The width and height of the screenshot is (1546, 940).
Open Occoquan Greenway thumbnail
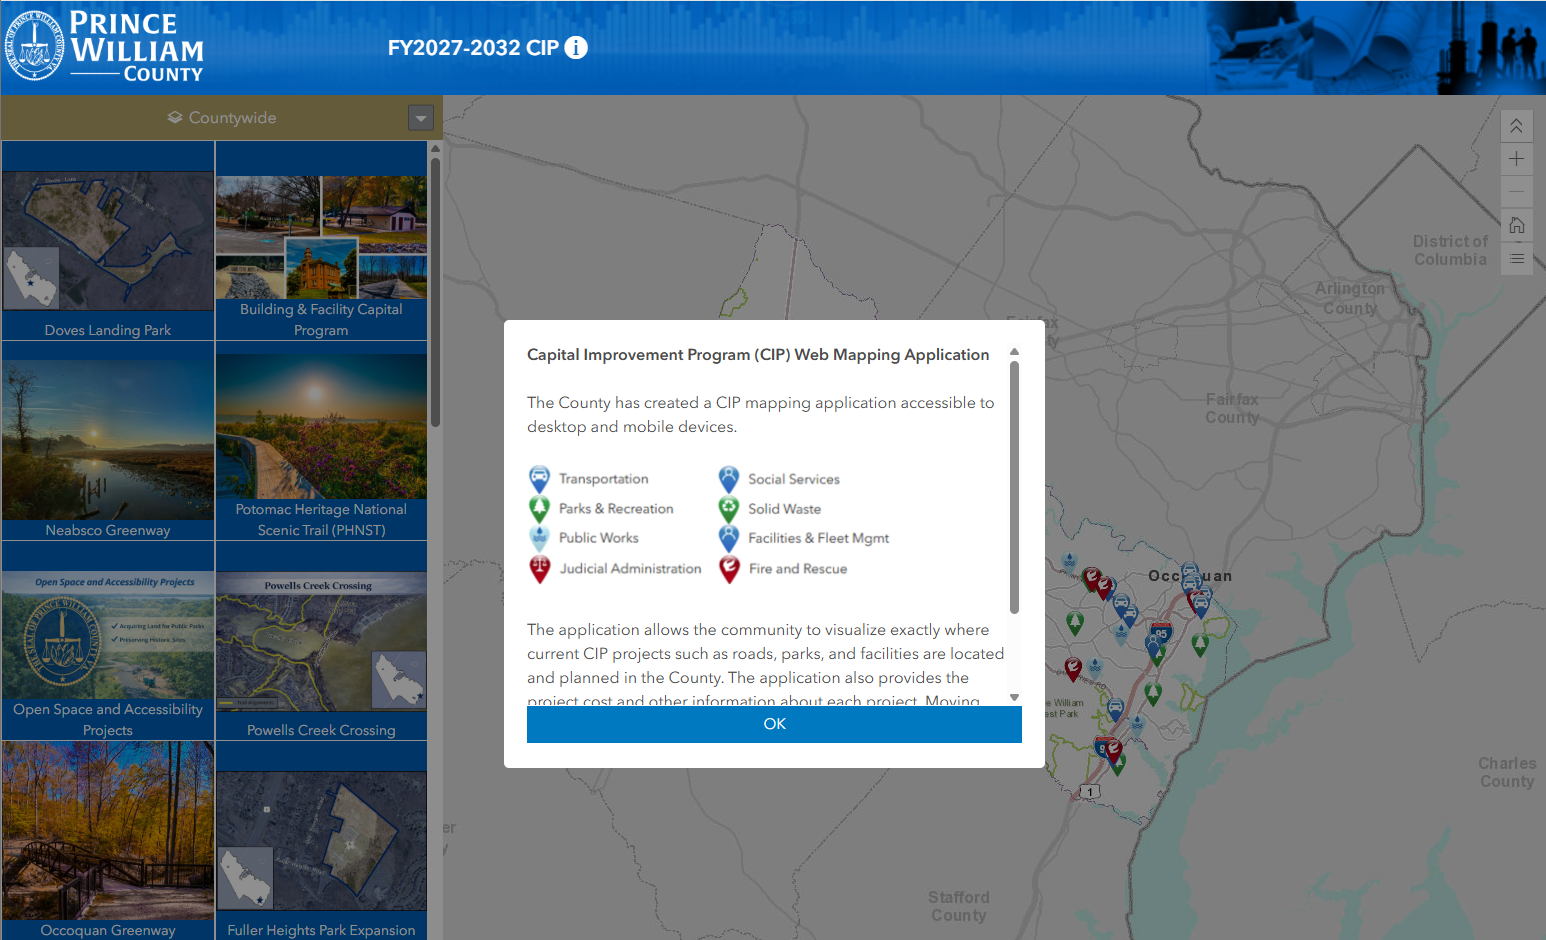(x=108, y=830)
